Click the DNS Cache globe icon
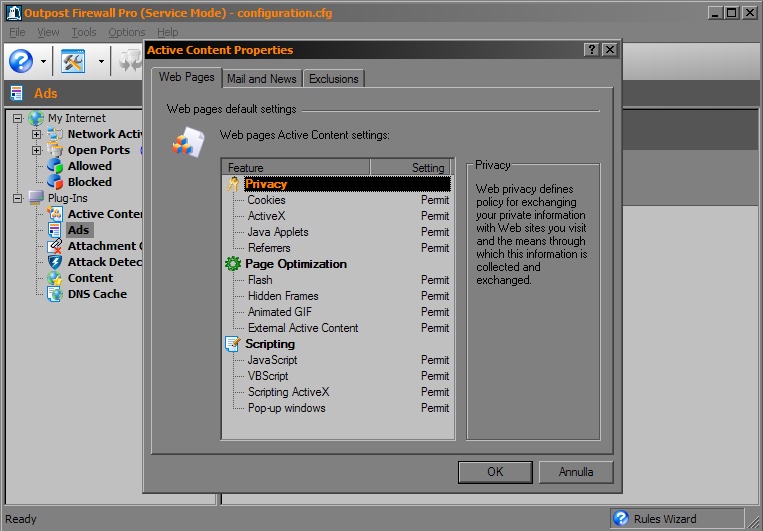The width and height of the screenshot is (763, 531). click(x=55, y=294)
